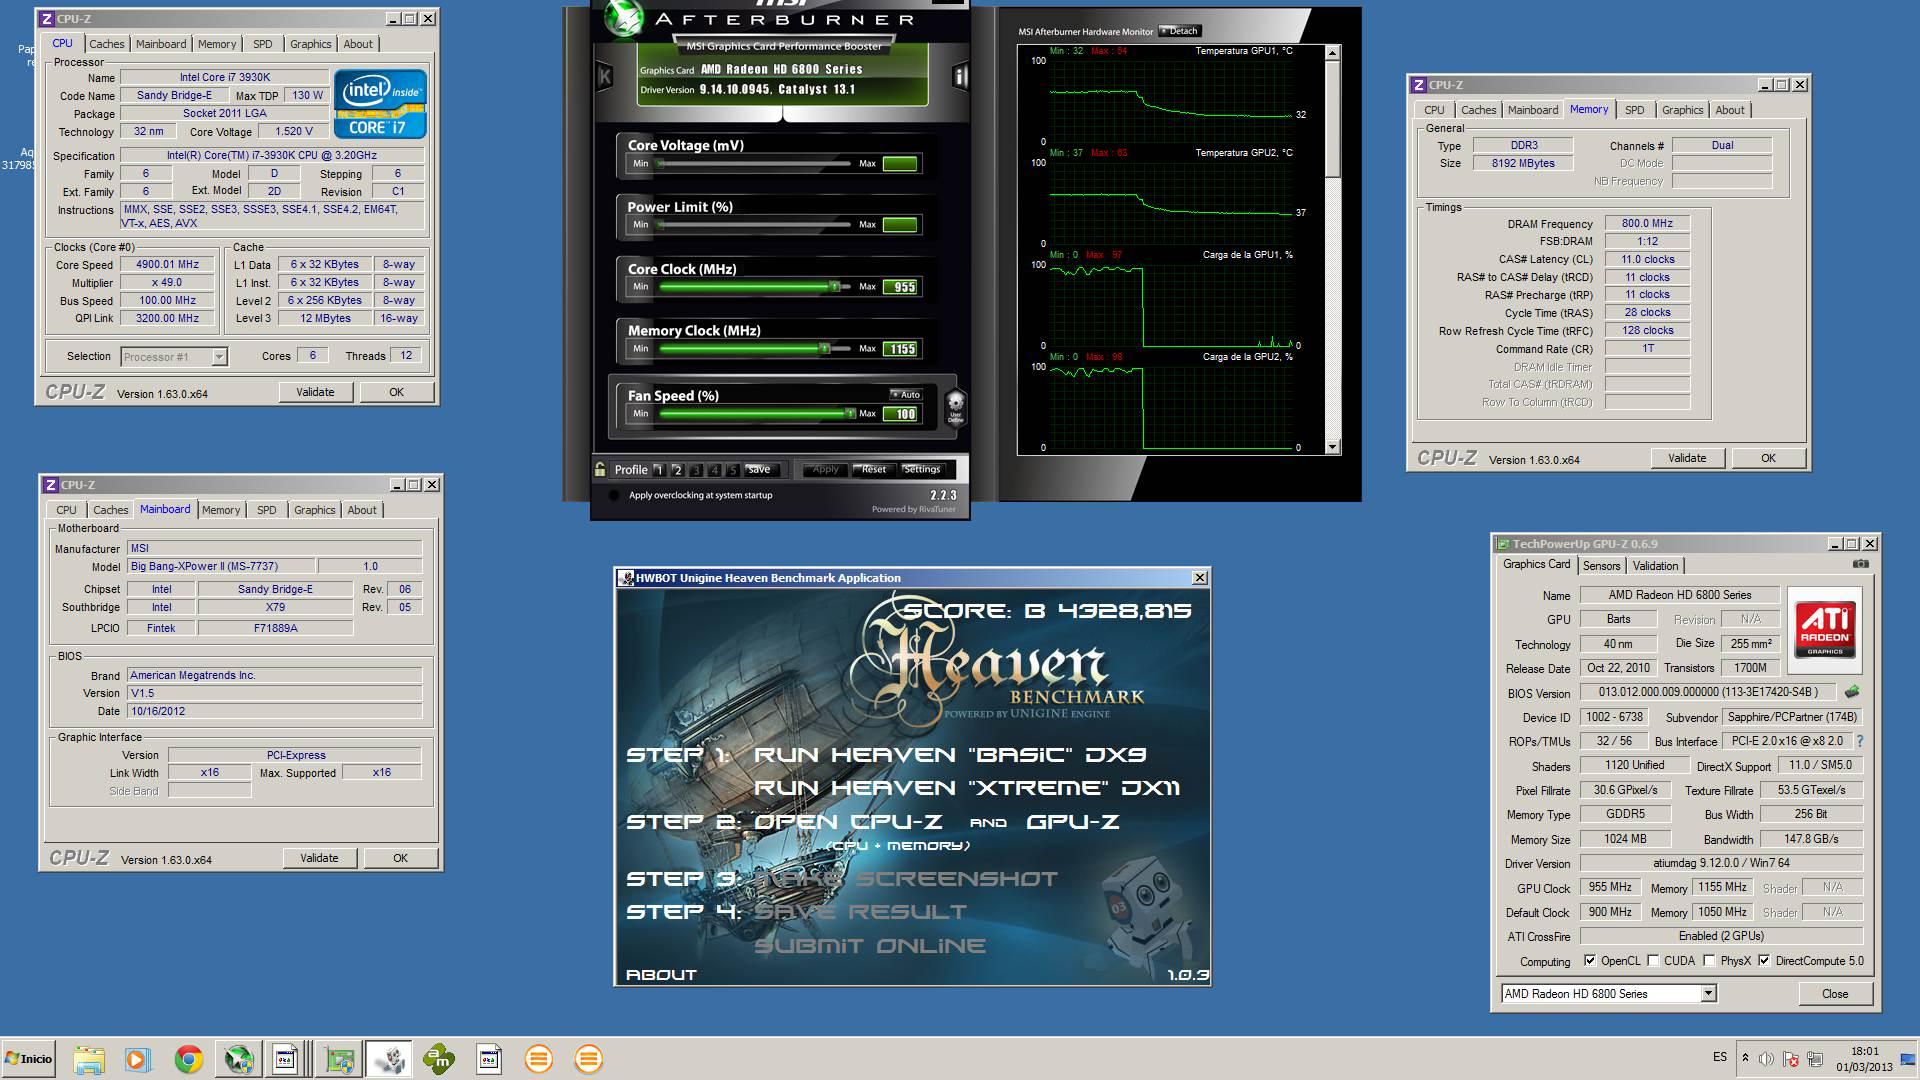Take GPU-Z screenshot with camera icon
Image resolution: width=1920 pixels, height=1080 pixels.
1860,564
